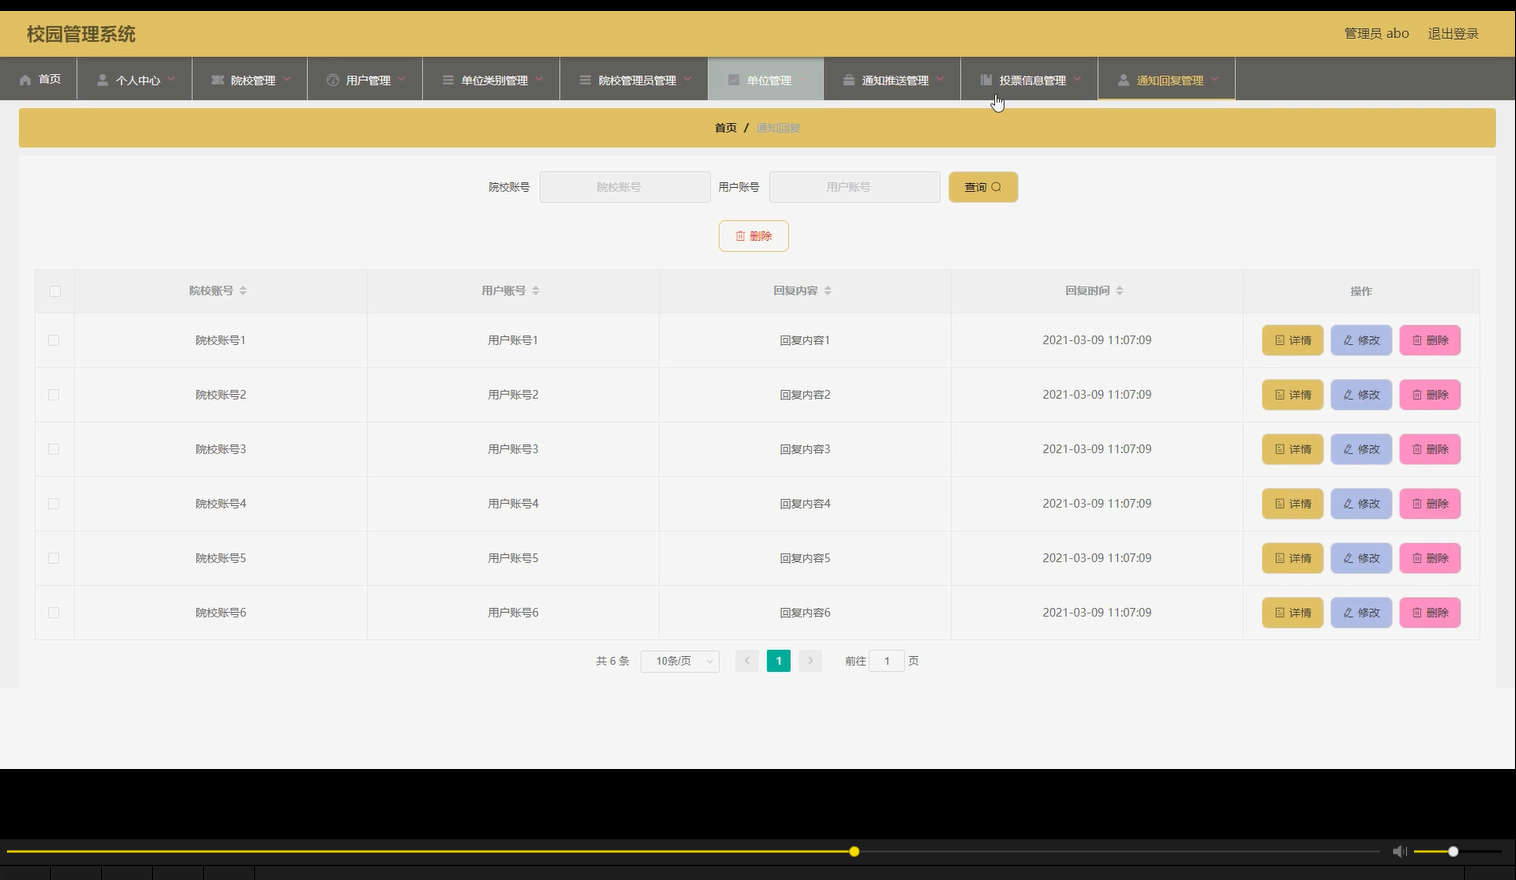Viewport: 1516px width, 880px height.
Task: Click sort arrows on 用户账号 column header
Action: pyautogui.click(x=536, y=291)
